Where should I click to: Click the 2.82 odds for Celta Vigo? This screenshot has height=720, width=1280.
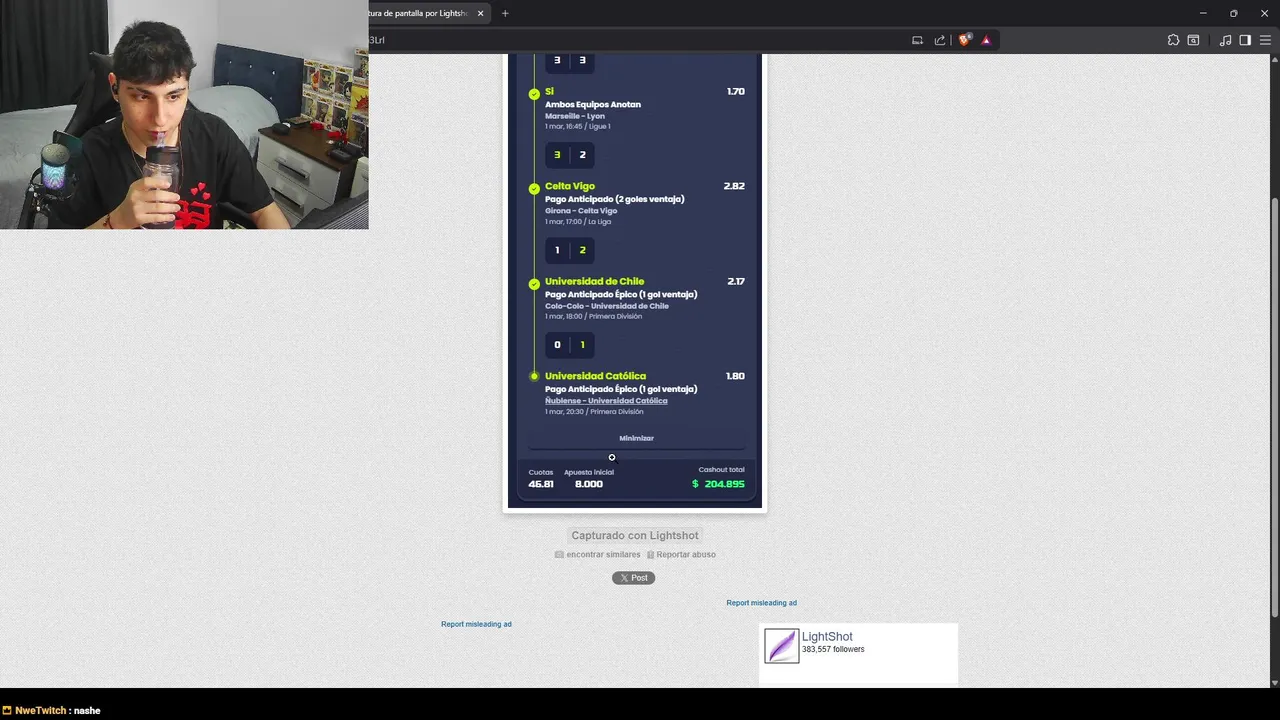pyautogui.click(x=734, y=186)
